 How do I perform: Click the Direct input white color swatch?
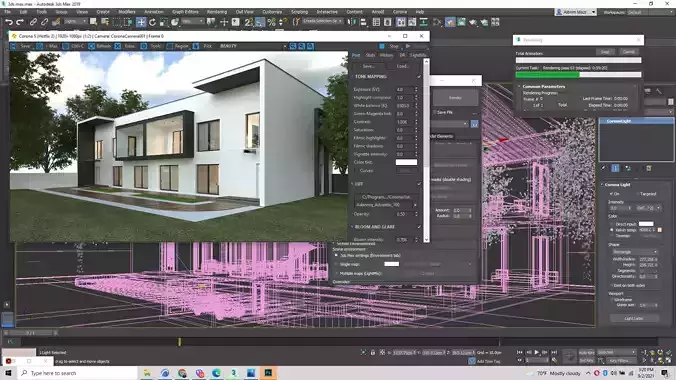pos(646,224)
